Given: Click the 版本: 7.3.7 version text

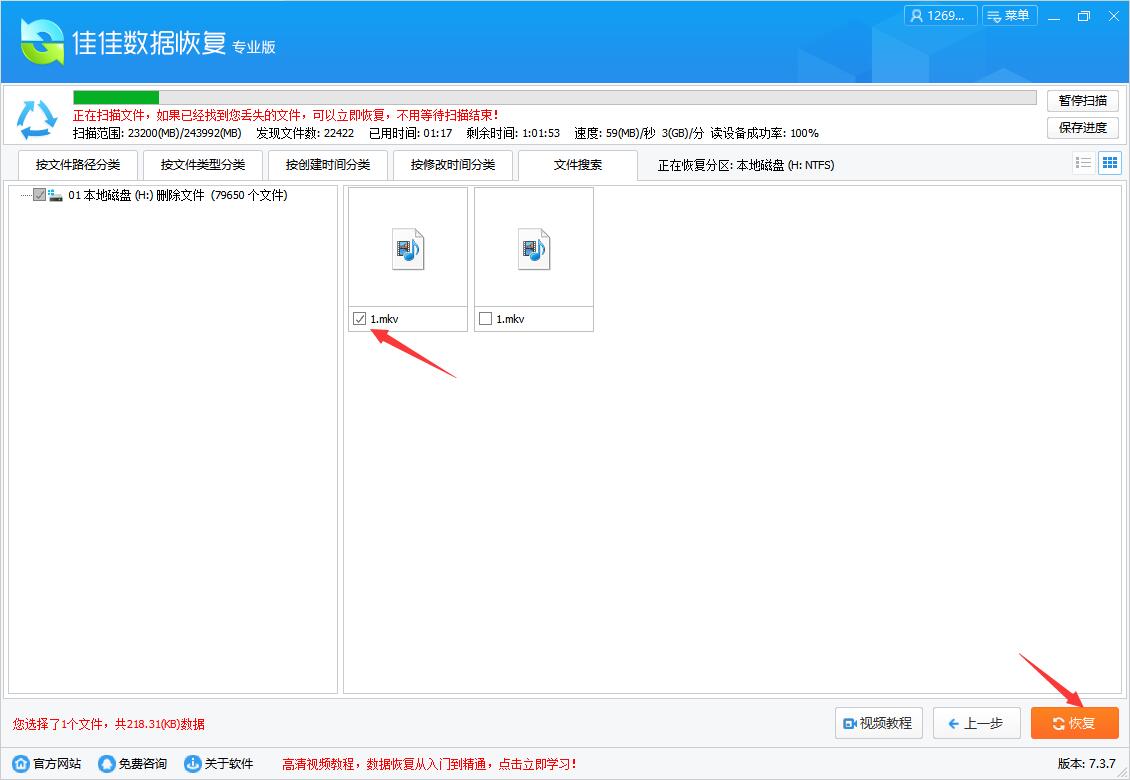Looking at the screenshot, I should pyautogui.click(x=1086, y=763).
